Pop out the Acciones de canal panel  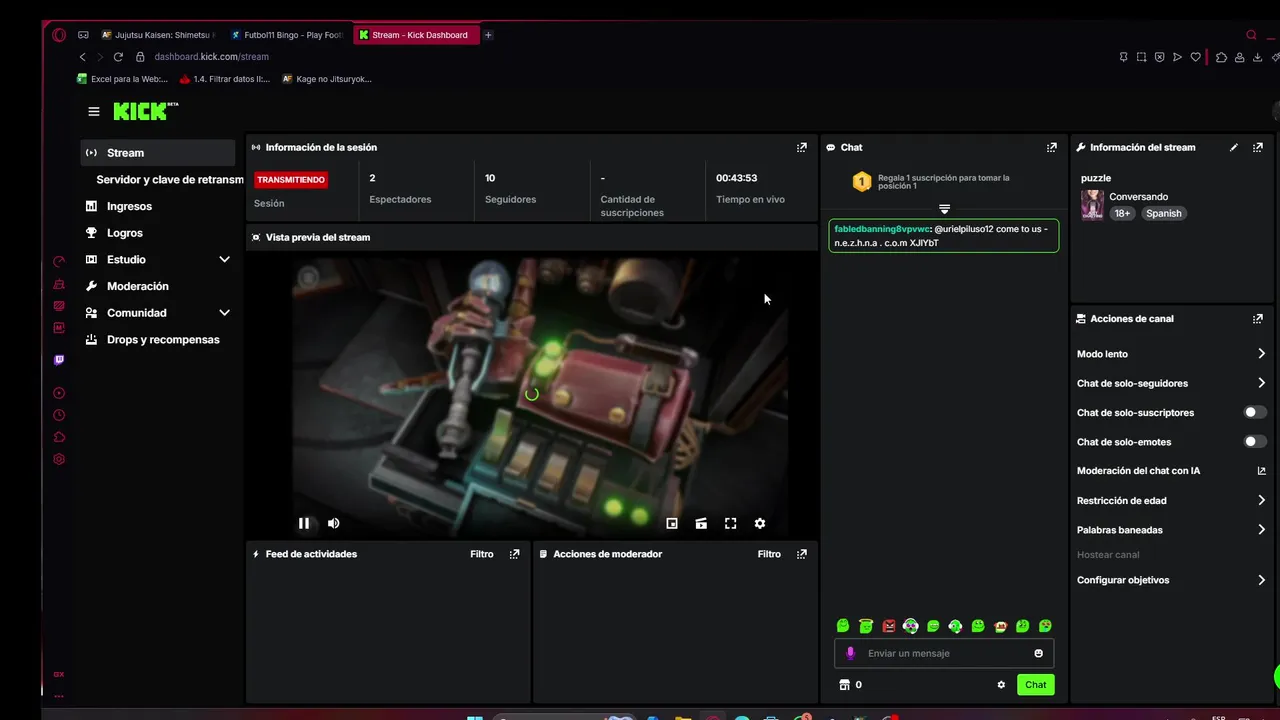(1257, 319)
